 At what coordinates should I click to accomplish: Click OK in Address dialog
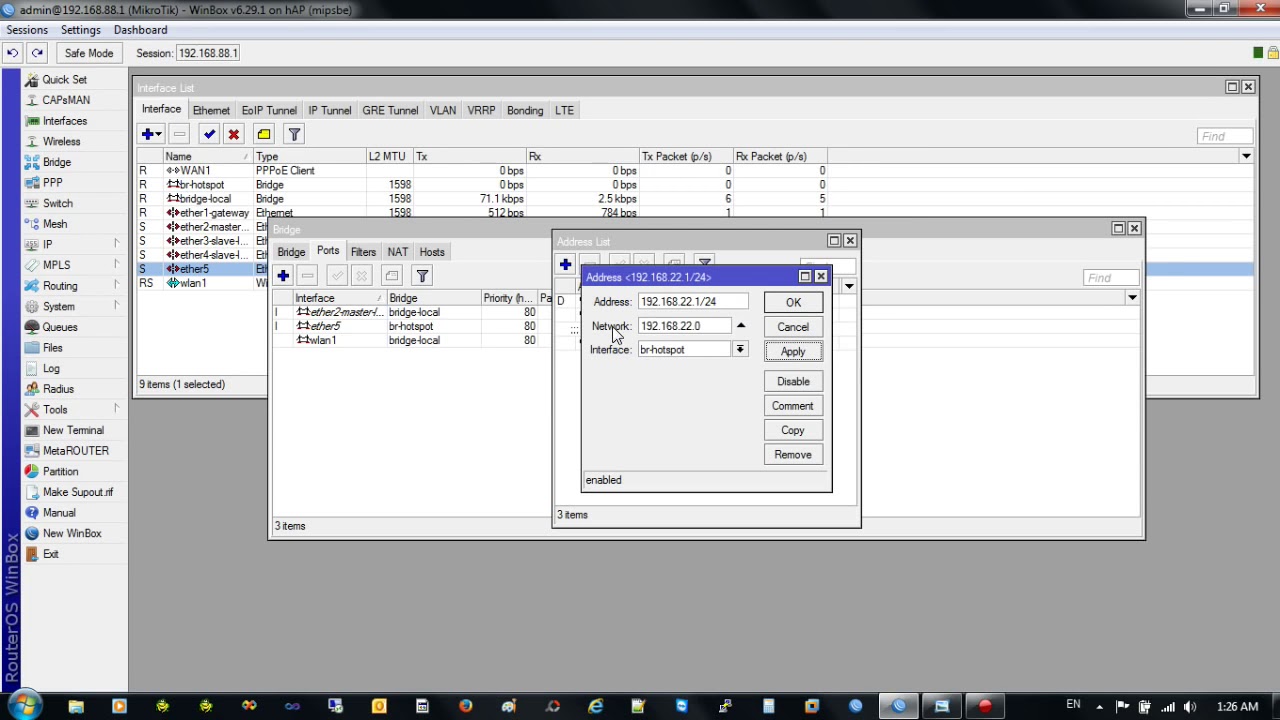[793, 302]
